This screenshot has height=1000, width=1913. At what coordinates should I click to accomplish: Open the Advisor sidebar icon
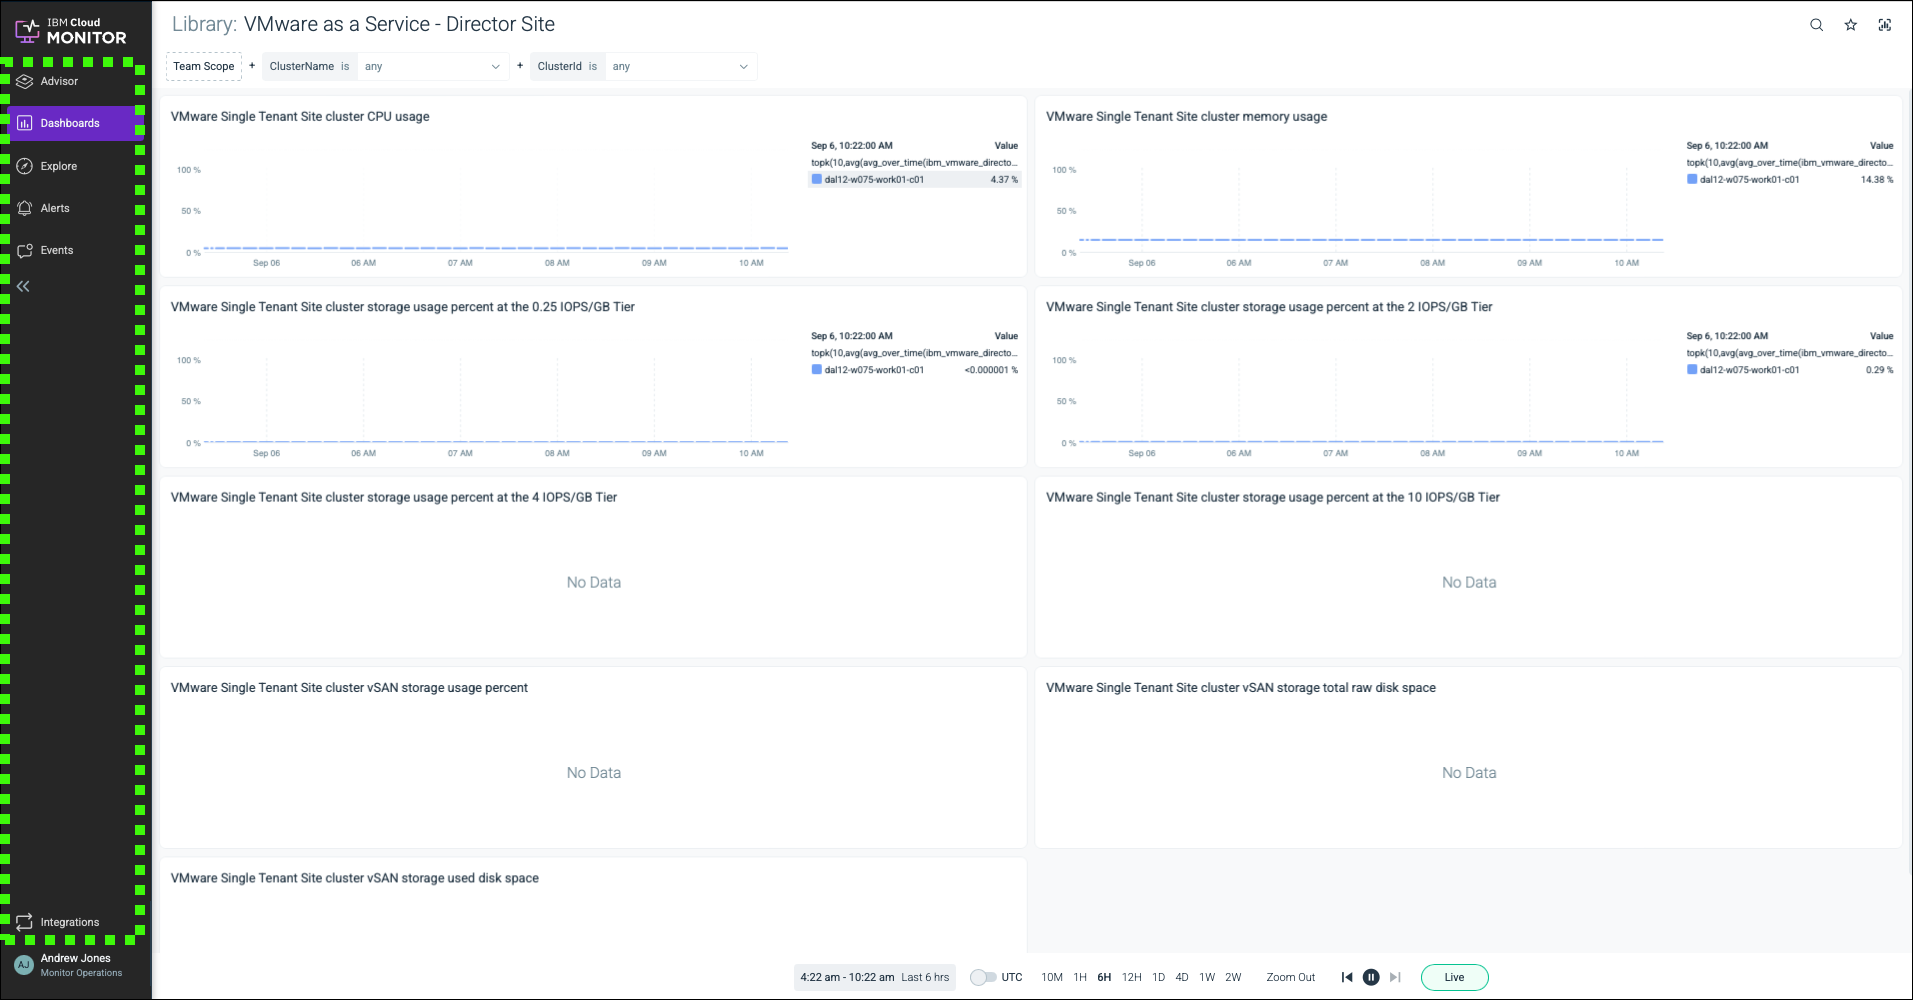tap(25, 81)
